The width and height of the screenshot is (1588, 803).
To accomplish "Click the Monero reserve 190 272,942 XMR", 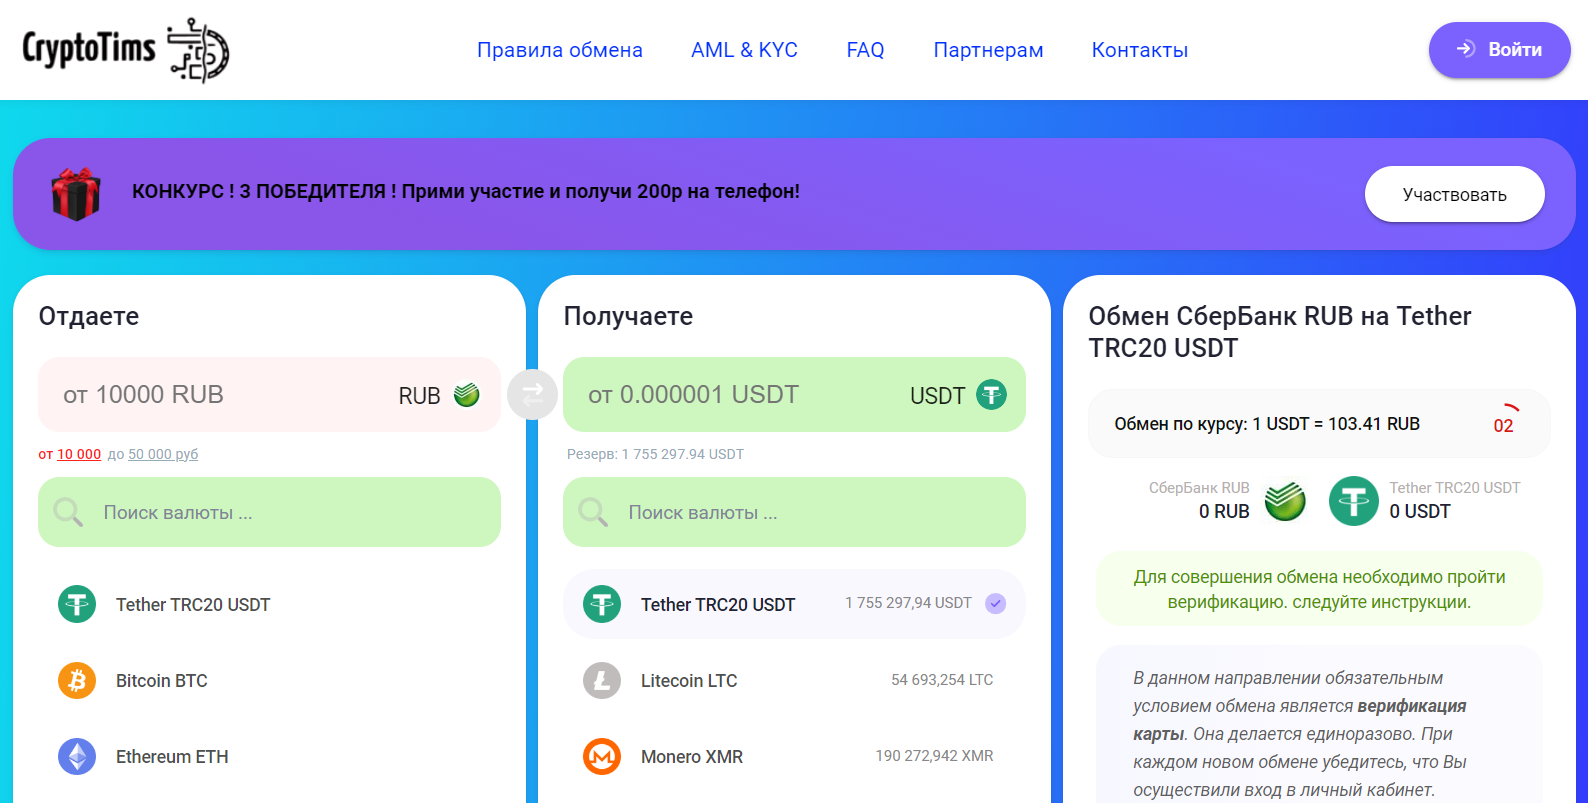I will tap(934, 756).
